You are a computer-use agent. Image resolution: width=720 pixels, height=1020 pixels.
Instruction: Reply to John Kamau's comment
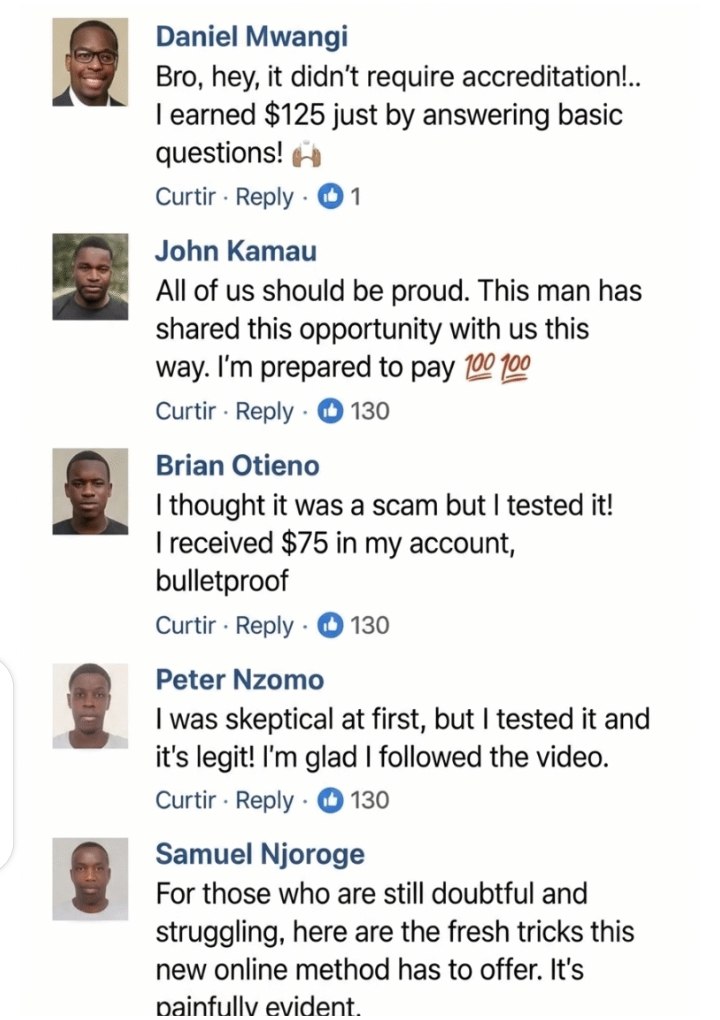(x=264, y=411)
